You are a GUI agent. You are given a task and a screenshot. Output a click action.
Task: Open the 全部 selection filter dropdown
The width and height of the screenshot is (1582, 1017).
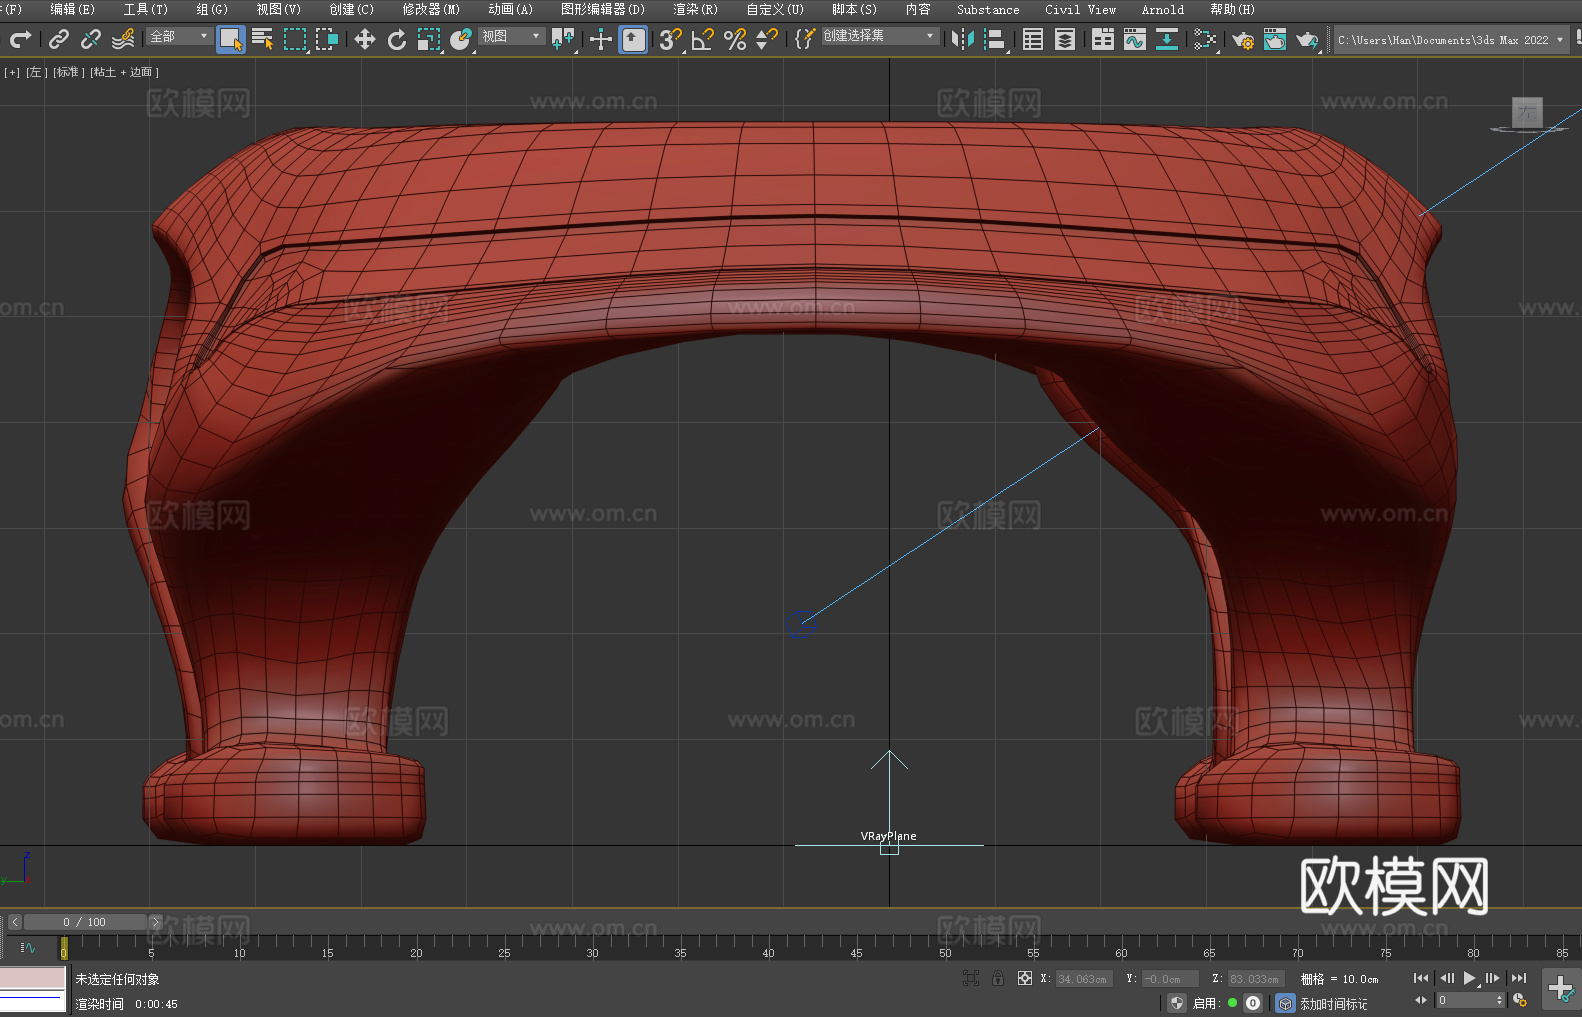179,36
